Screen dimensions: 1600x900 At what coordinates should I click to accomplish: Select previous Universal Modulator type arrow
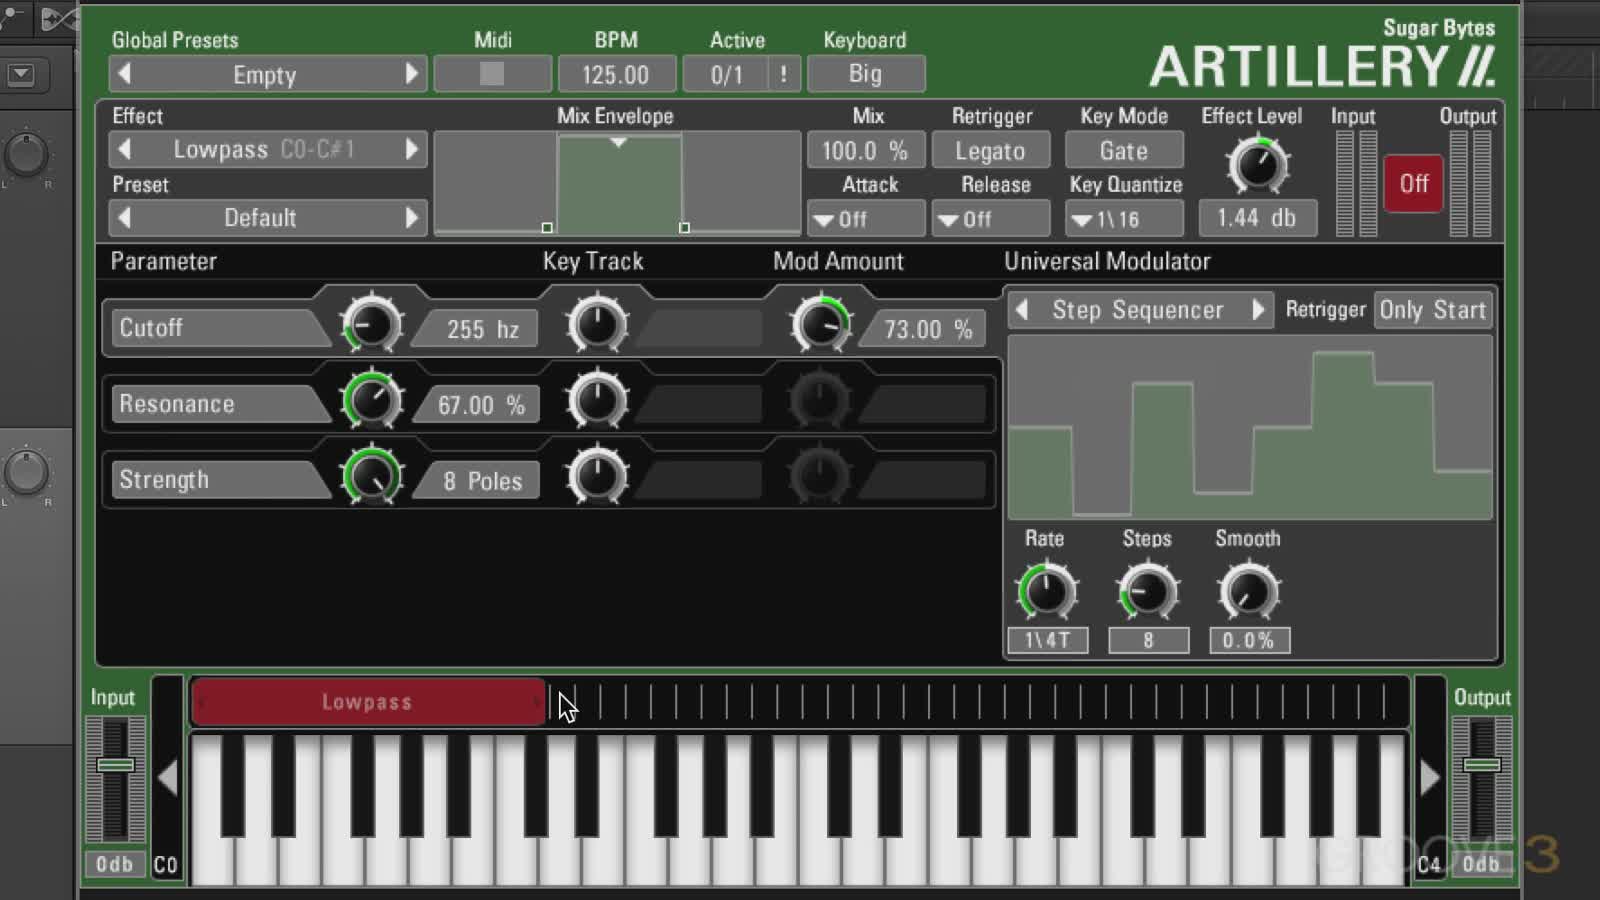pos(1022,310)
